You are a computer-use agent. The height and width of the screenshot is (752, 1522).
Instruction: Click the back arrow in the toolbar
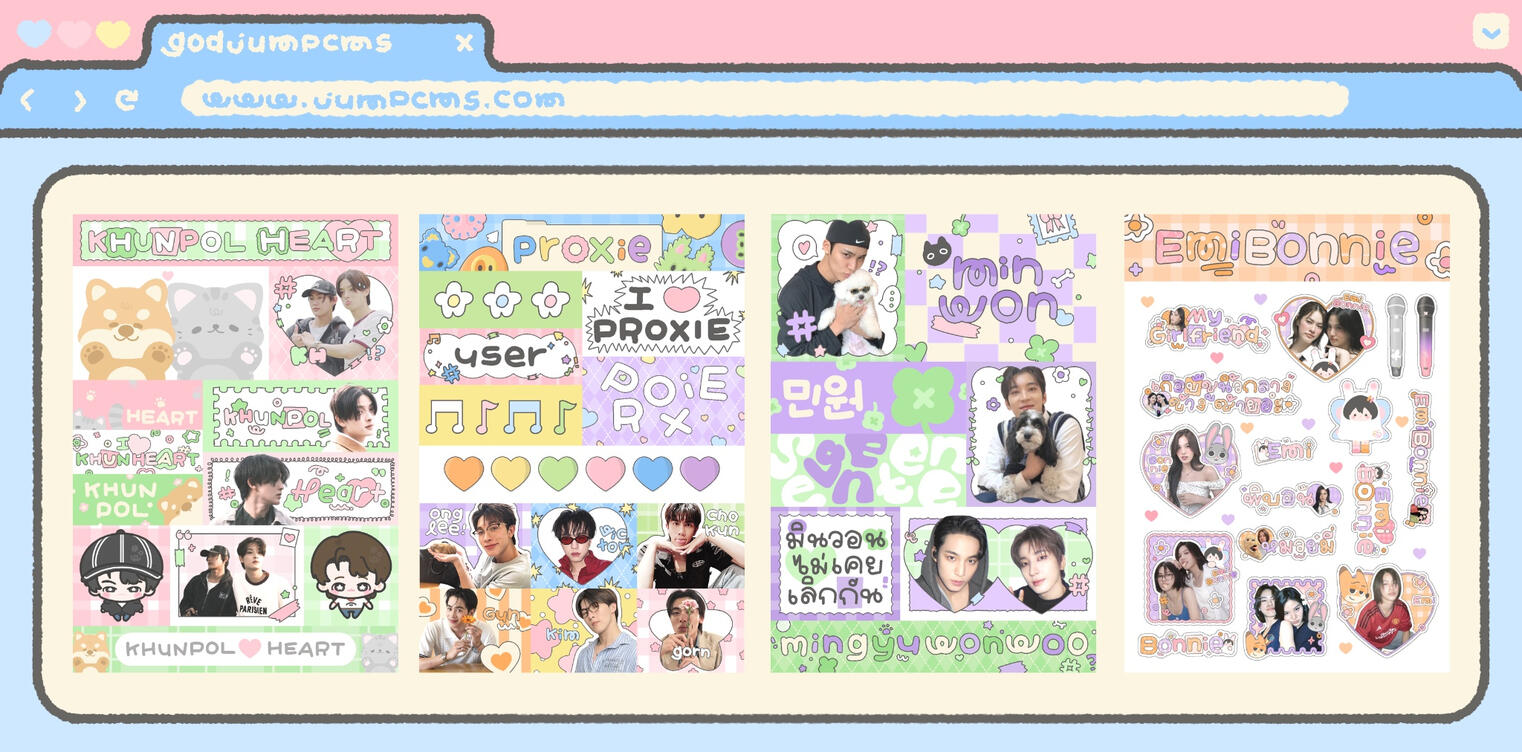click(x=28, y=100)
